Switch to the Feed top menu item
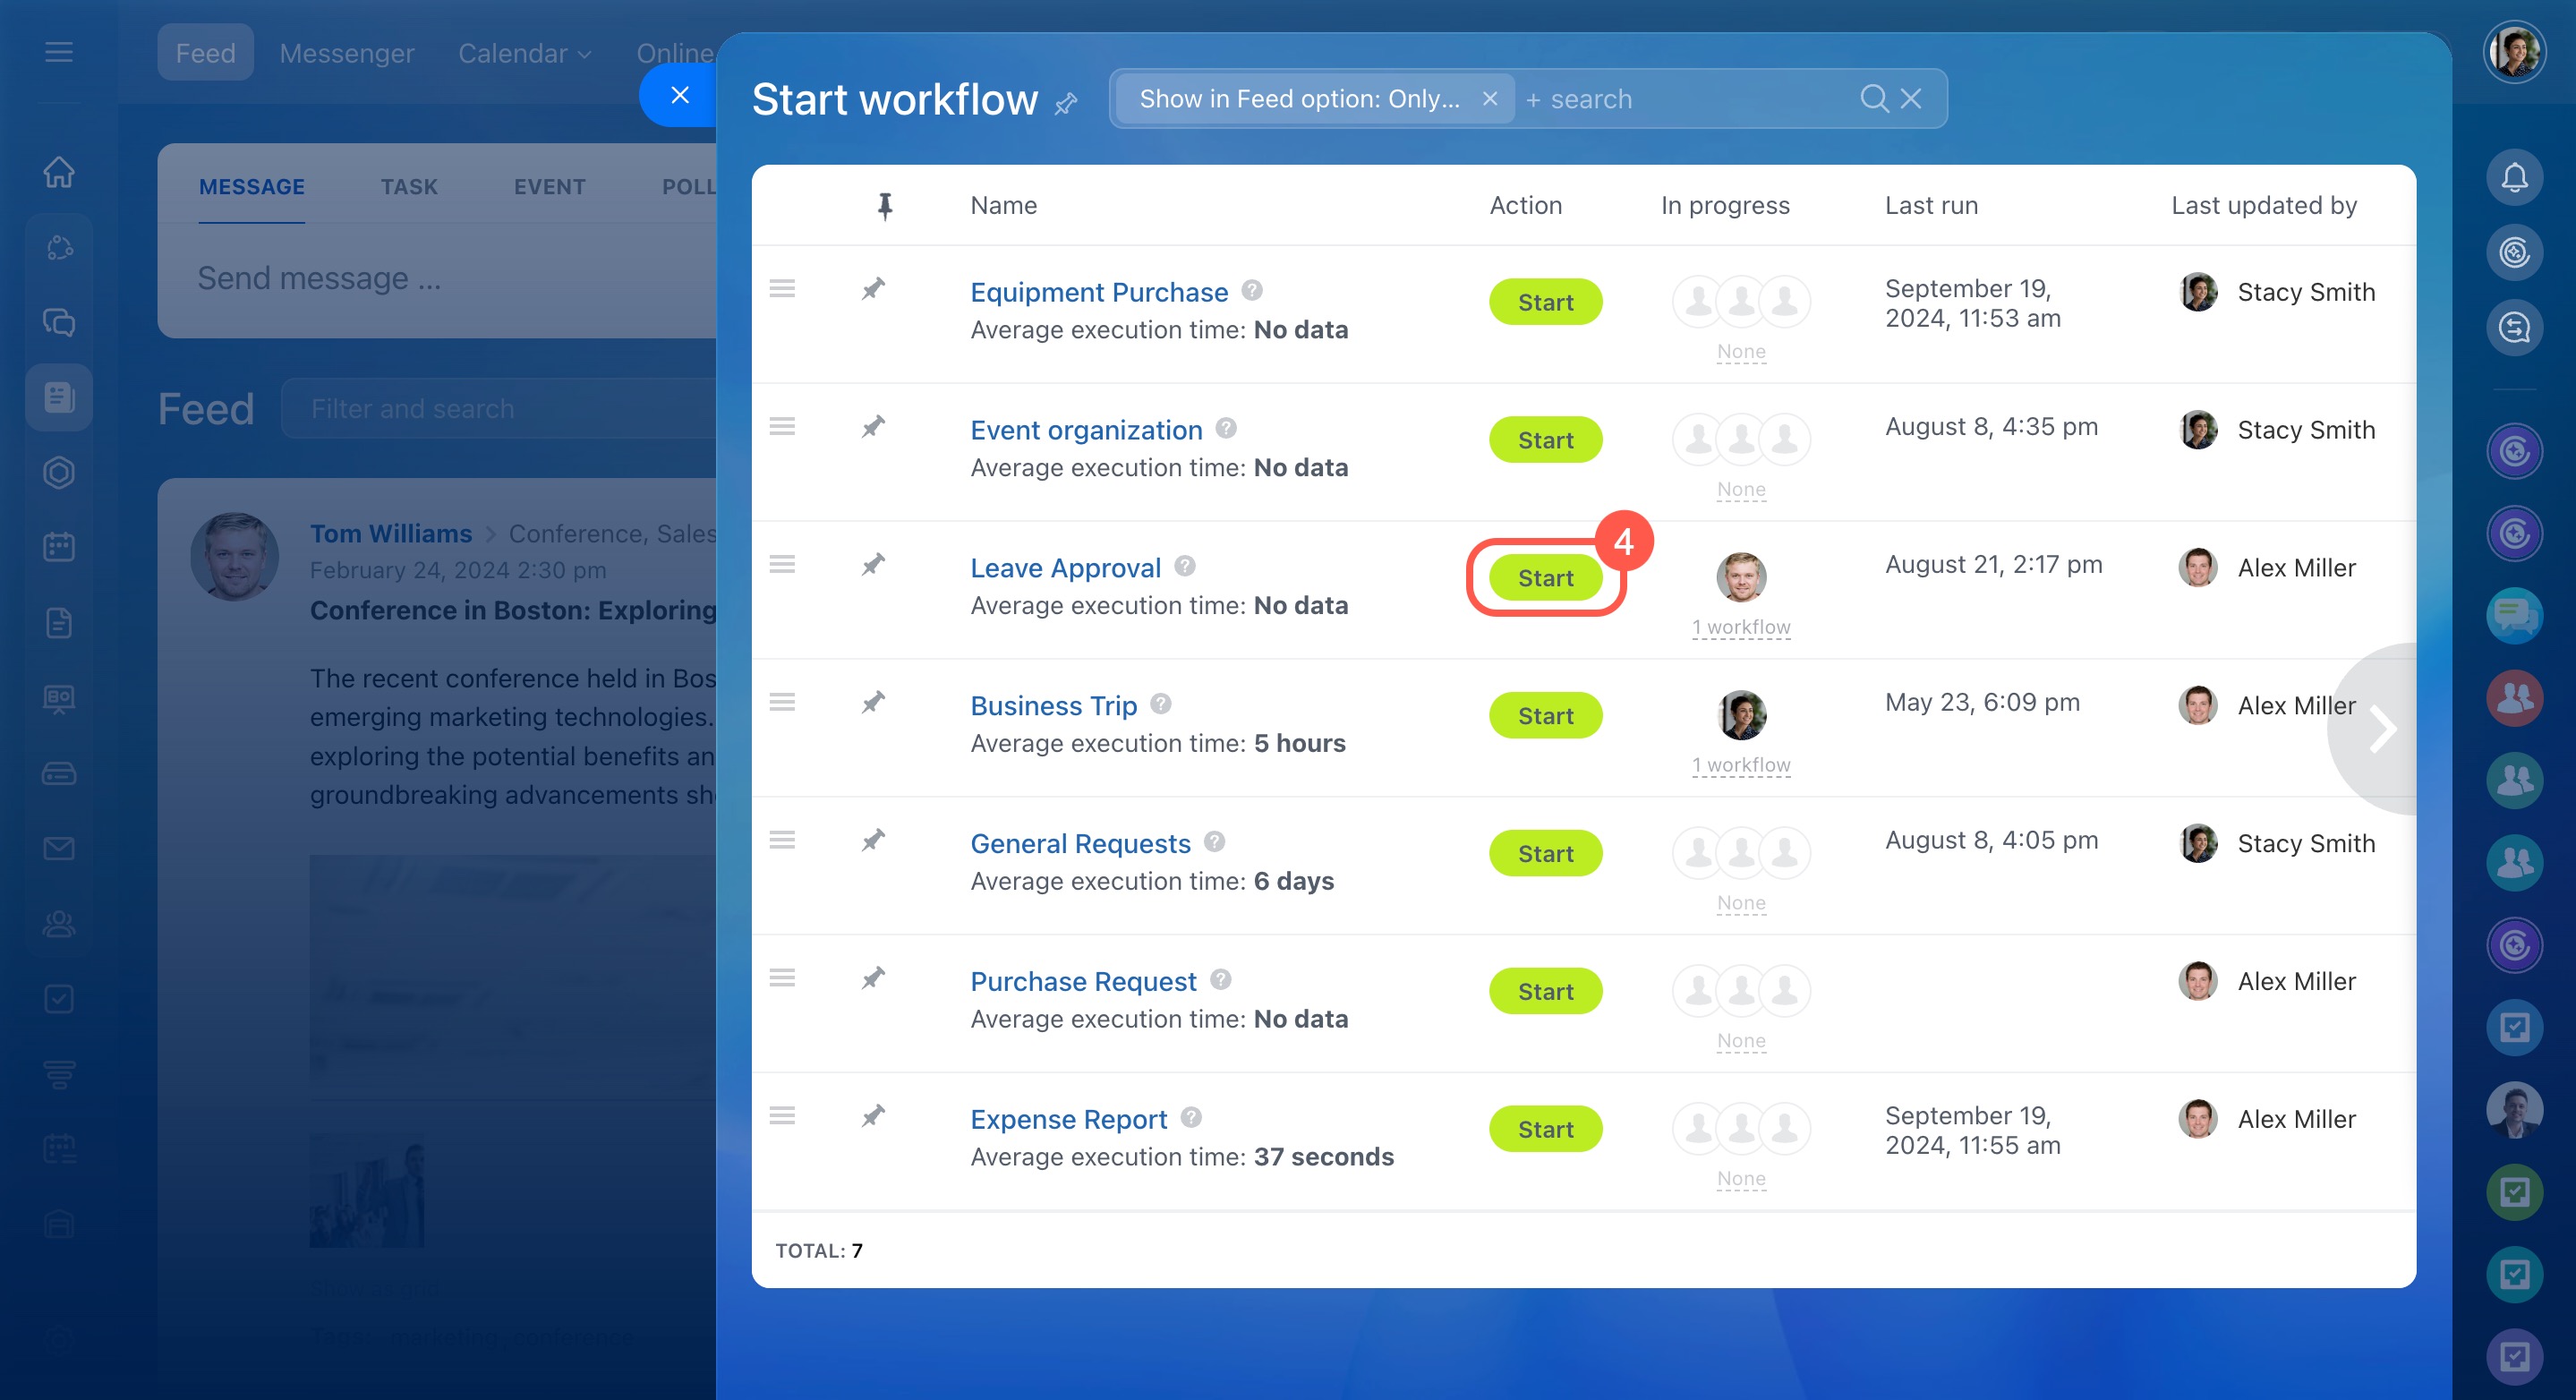 tap(205, 53)
